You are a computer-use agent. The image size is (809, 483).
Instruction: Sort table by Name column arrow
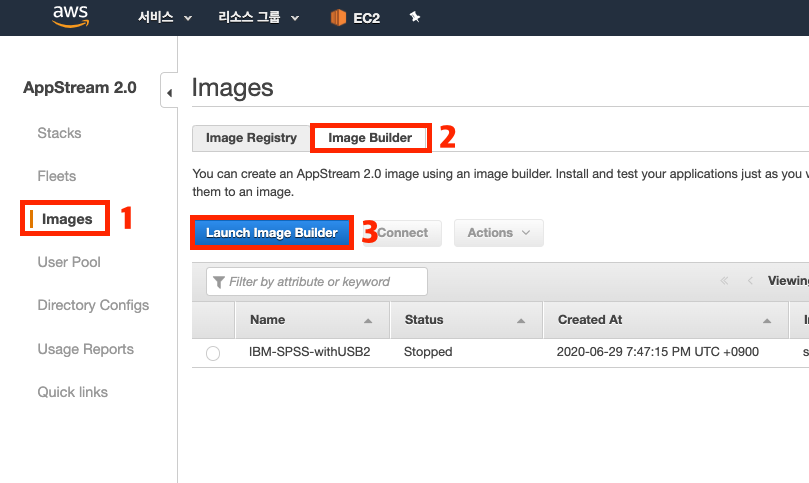tap(368, 320)
